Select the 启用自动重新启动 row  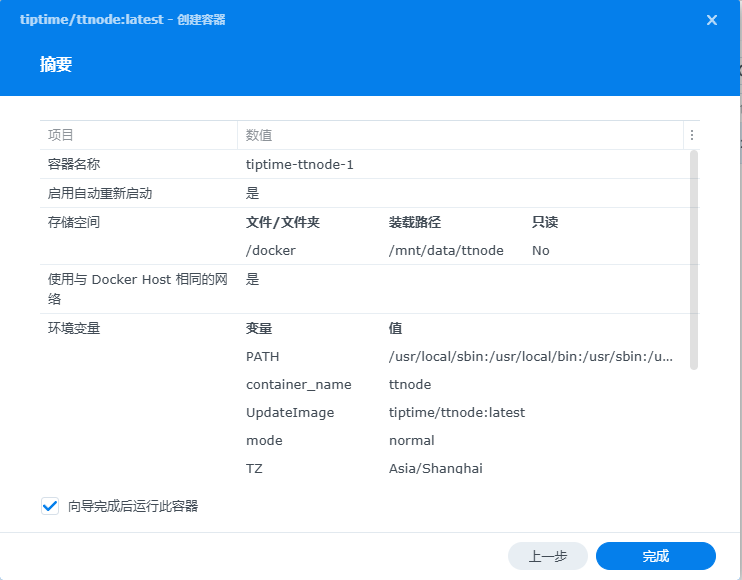(x=100, y=193)
